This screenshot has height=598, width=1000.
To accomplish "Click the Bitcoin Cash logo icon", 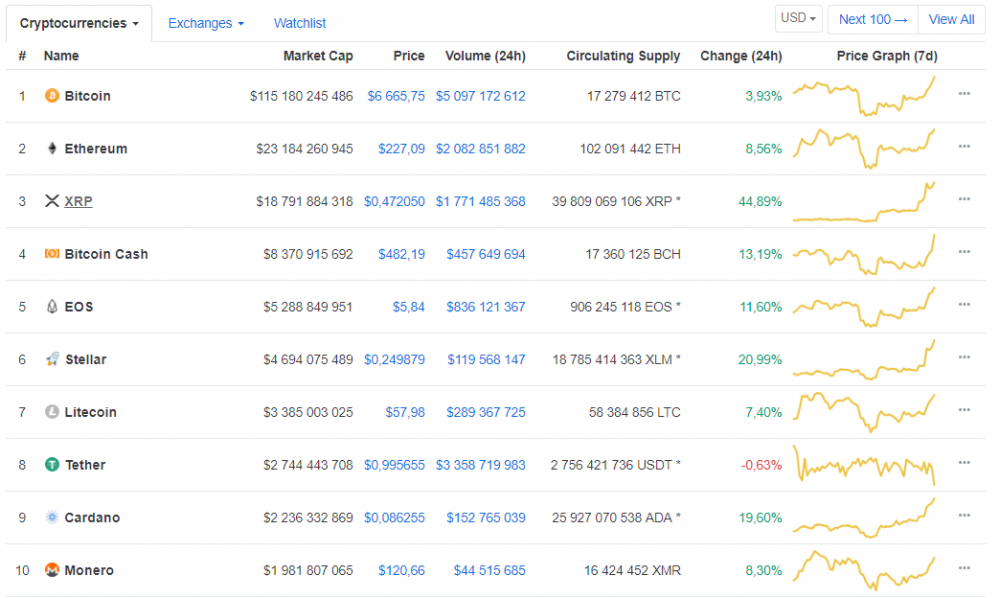I will 52,254.
